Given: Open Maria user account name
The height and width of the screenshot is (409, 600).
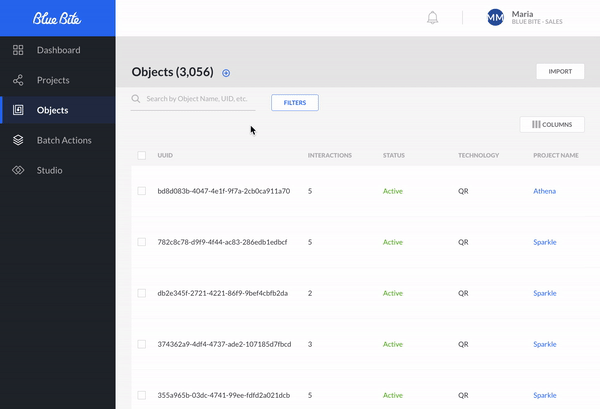Looking at the screenshot, I should (x=522, y=14).
